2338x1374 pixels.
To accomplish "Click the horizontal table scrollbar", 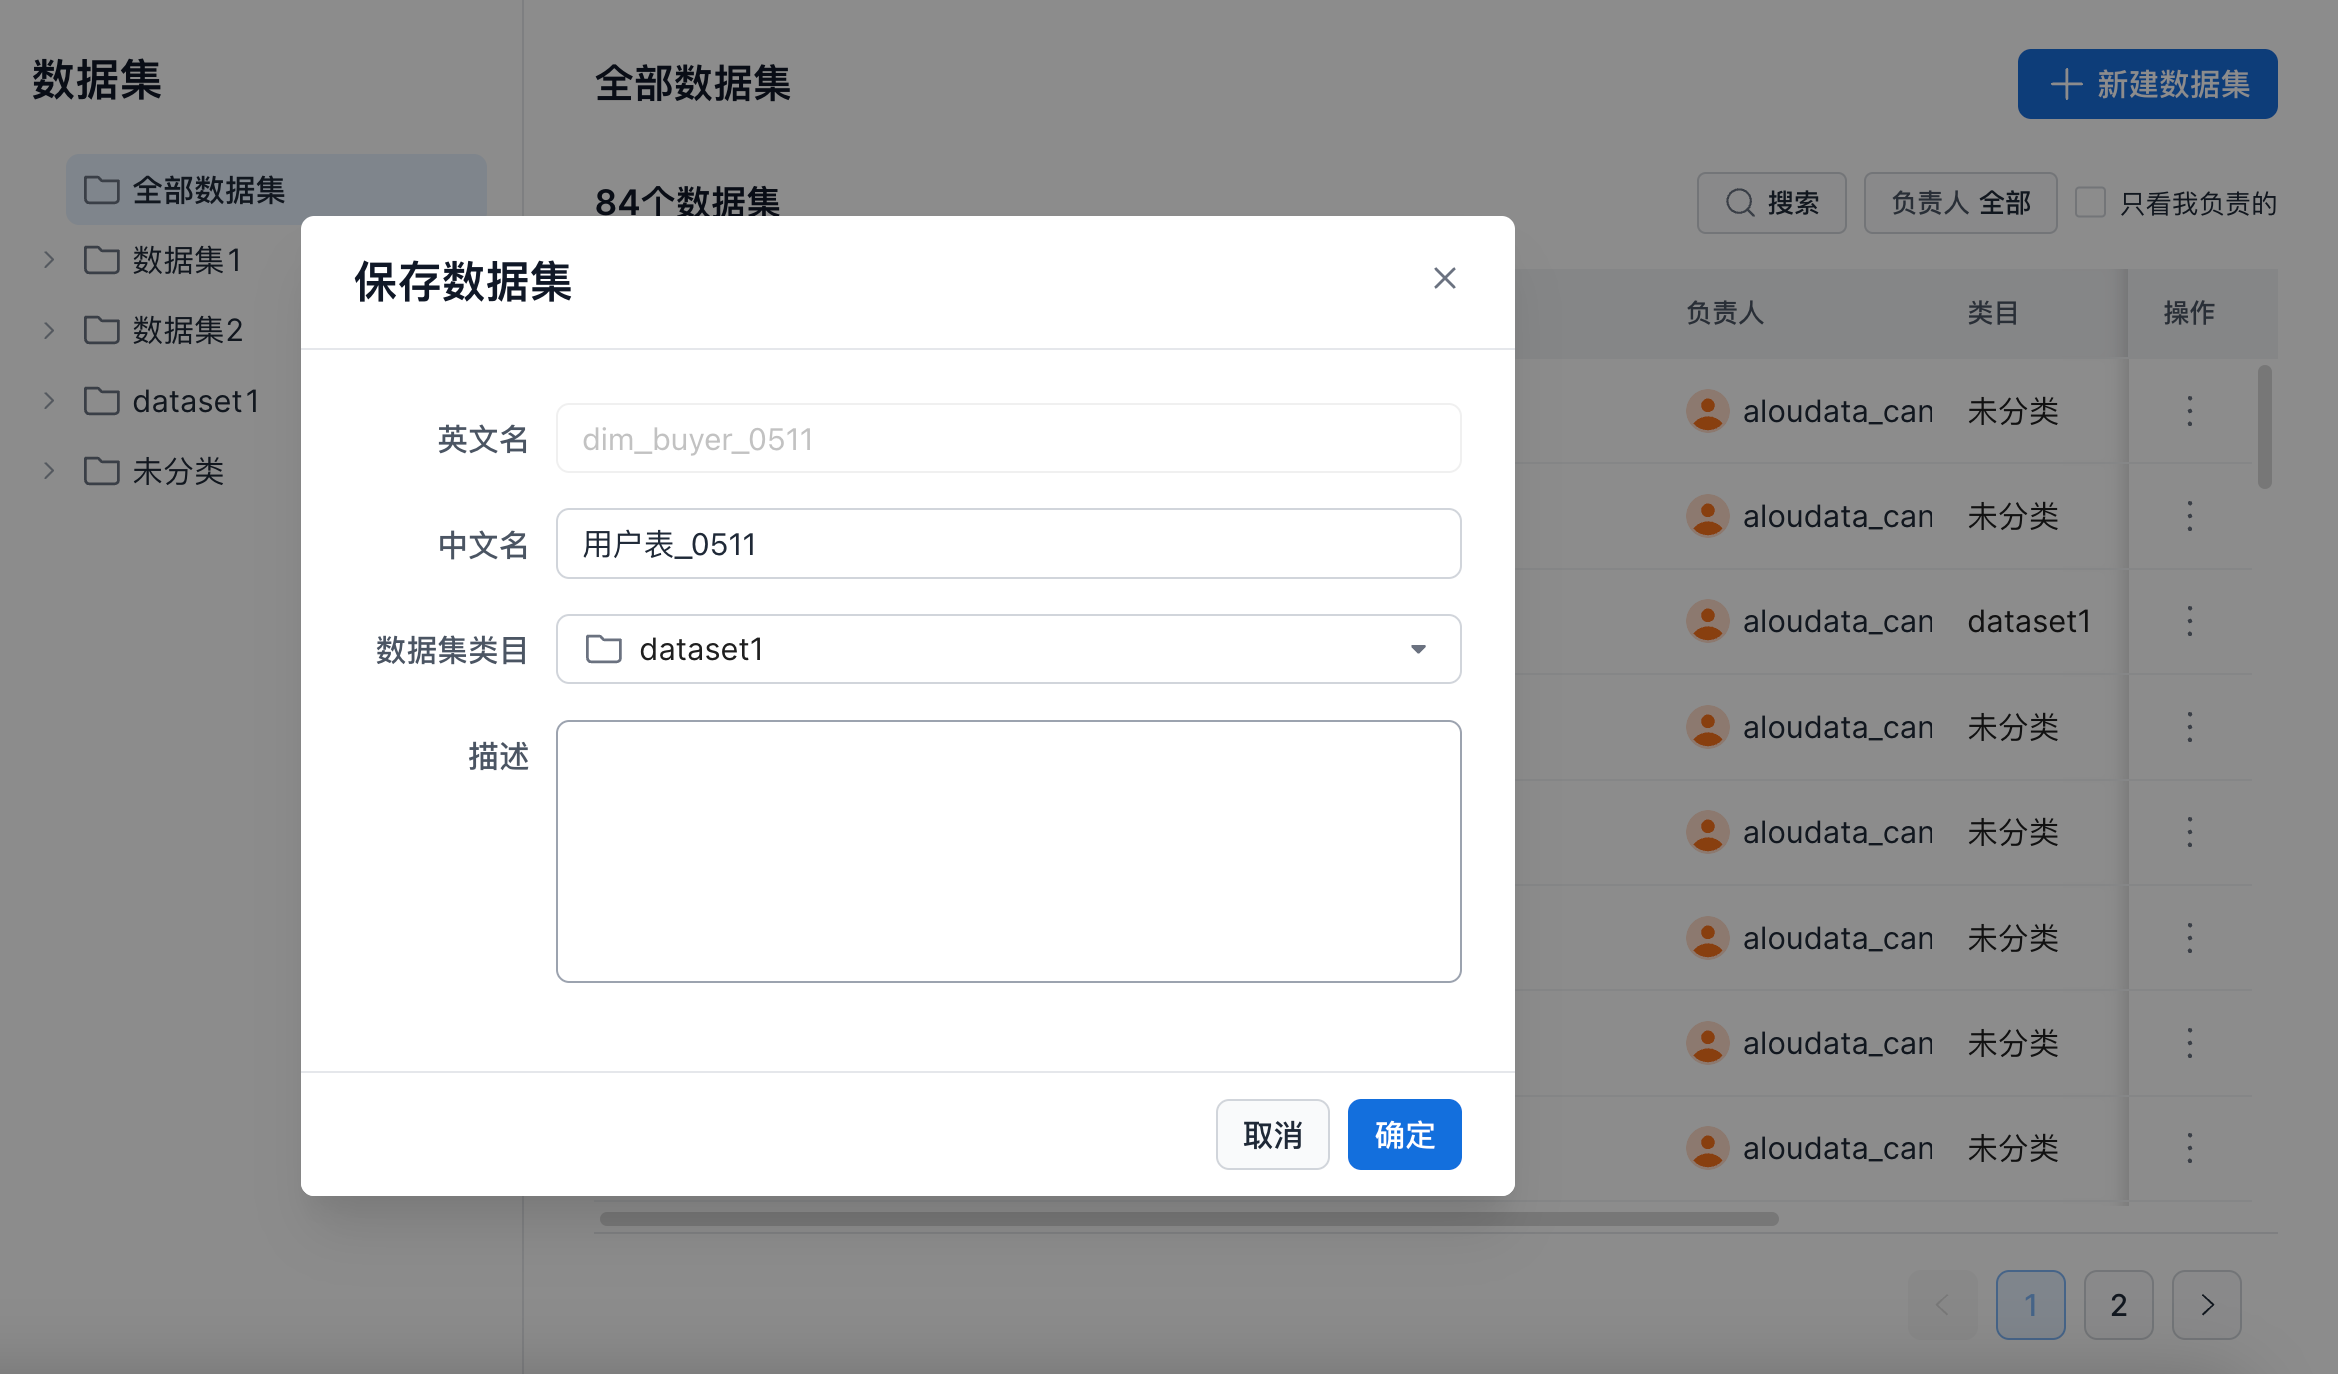I will 1188,1219.
